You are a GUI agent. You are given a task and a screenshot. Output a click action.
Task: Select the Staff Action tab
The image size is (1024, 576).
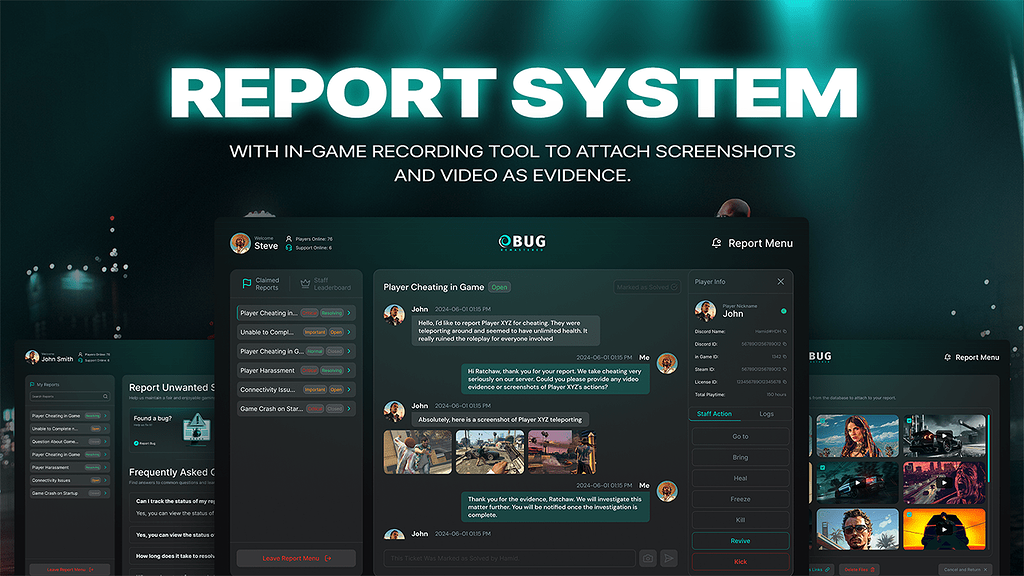[x=714, y=413]
